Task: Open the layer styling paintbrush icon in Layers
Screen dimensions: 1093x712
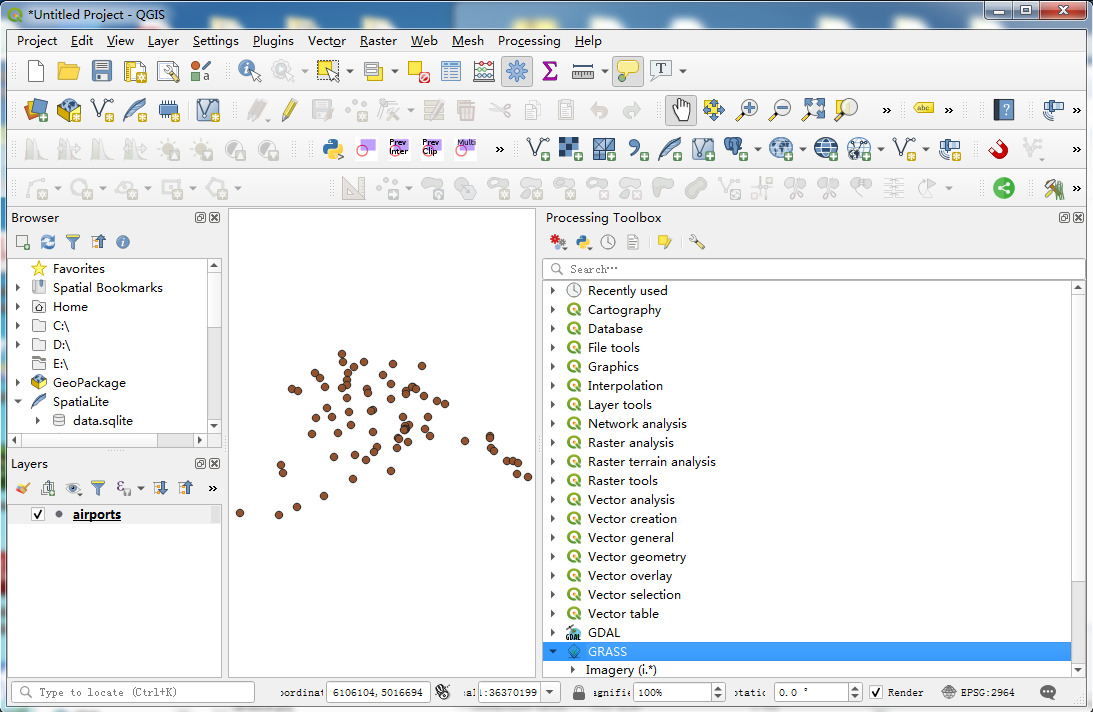Action: click(22, 488)
